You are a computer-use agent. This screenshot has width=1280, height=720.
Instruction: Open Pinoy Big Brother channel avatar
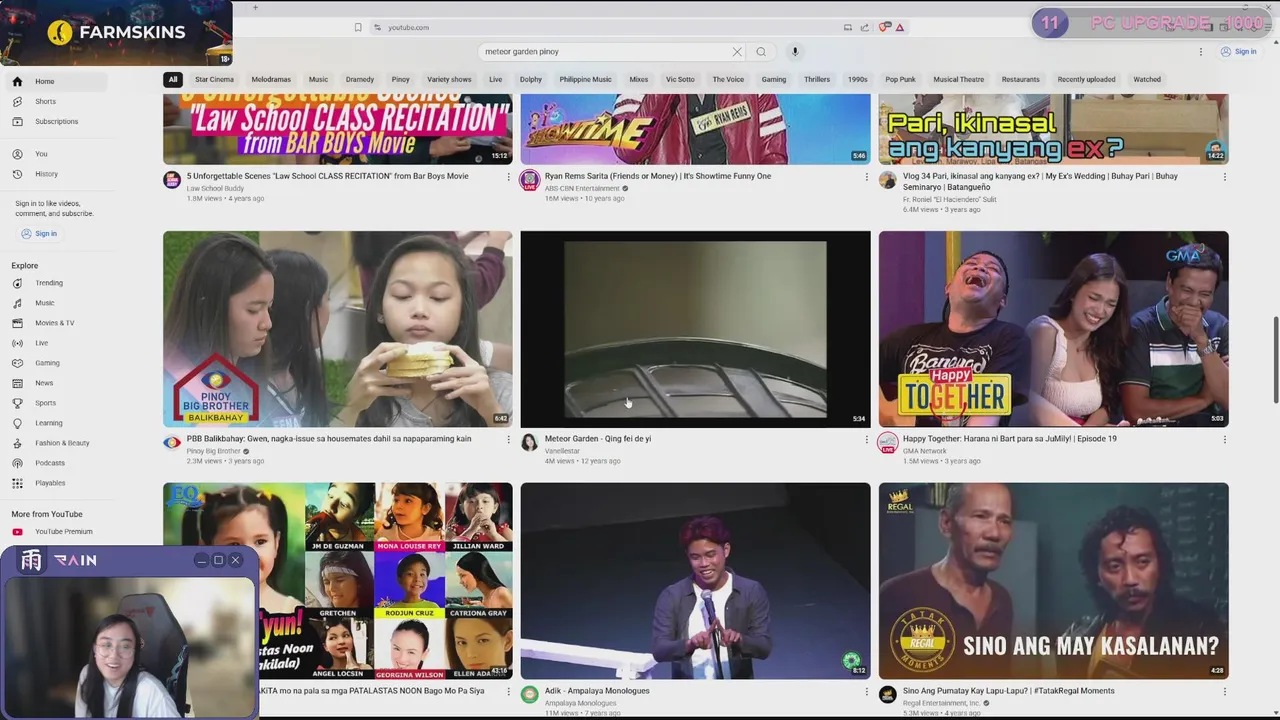coord(172,443)
